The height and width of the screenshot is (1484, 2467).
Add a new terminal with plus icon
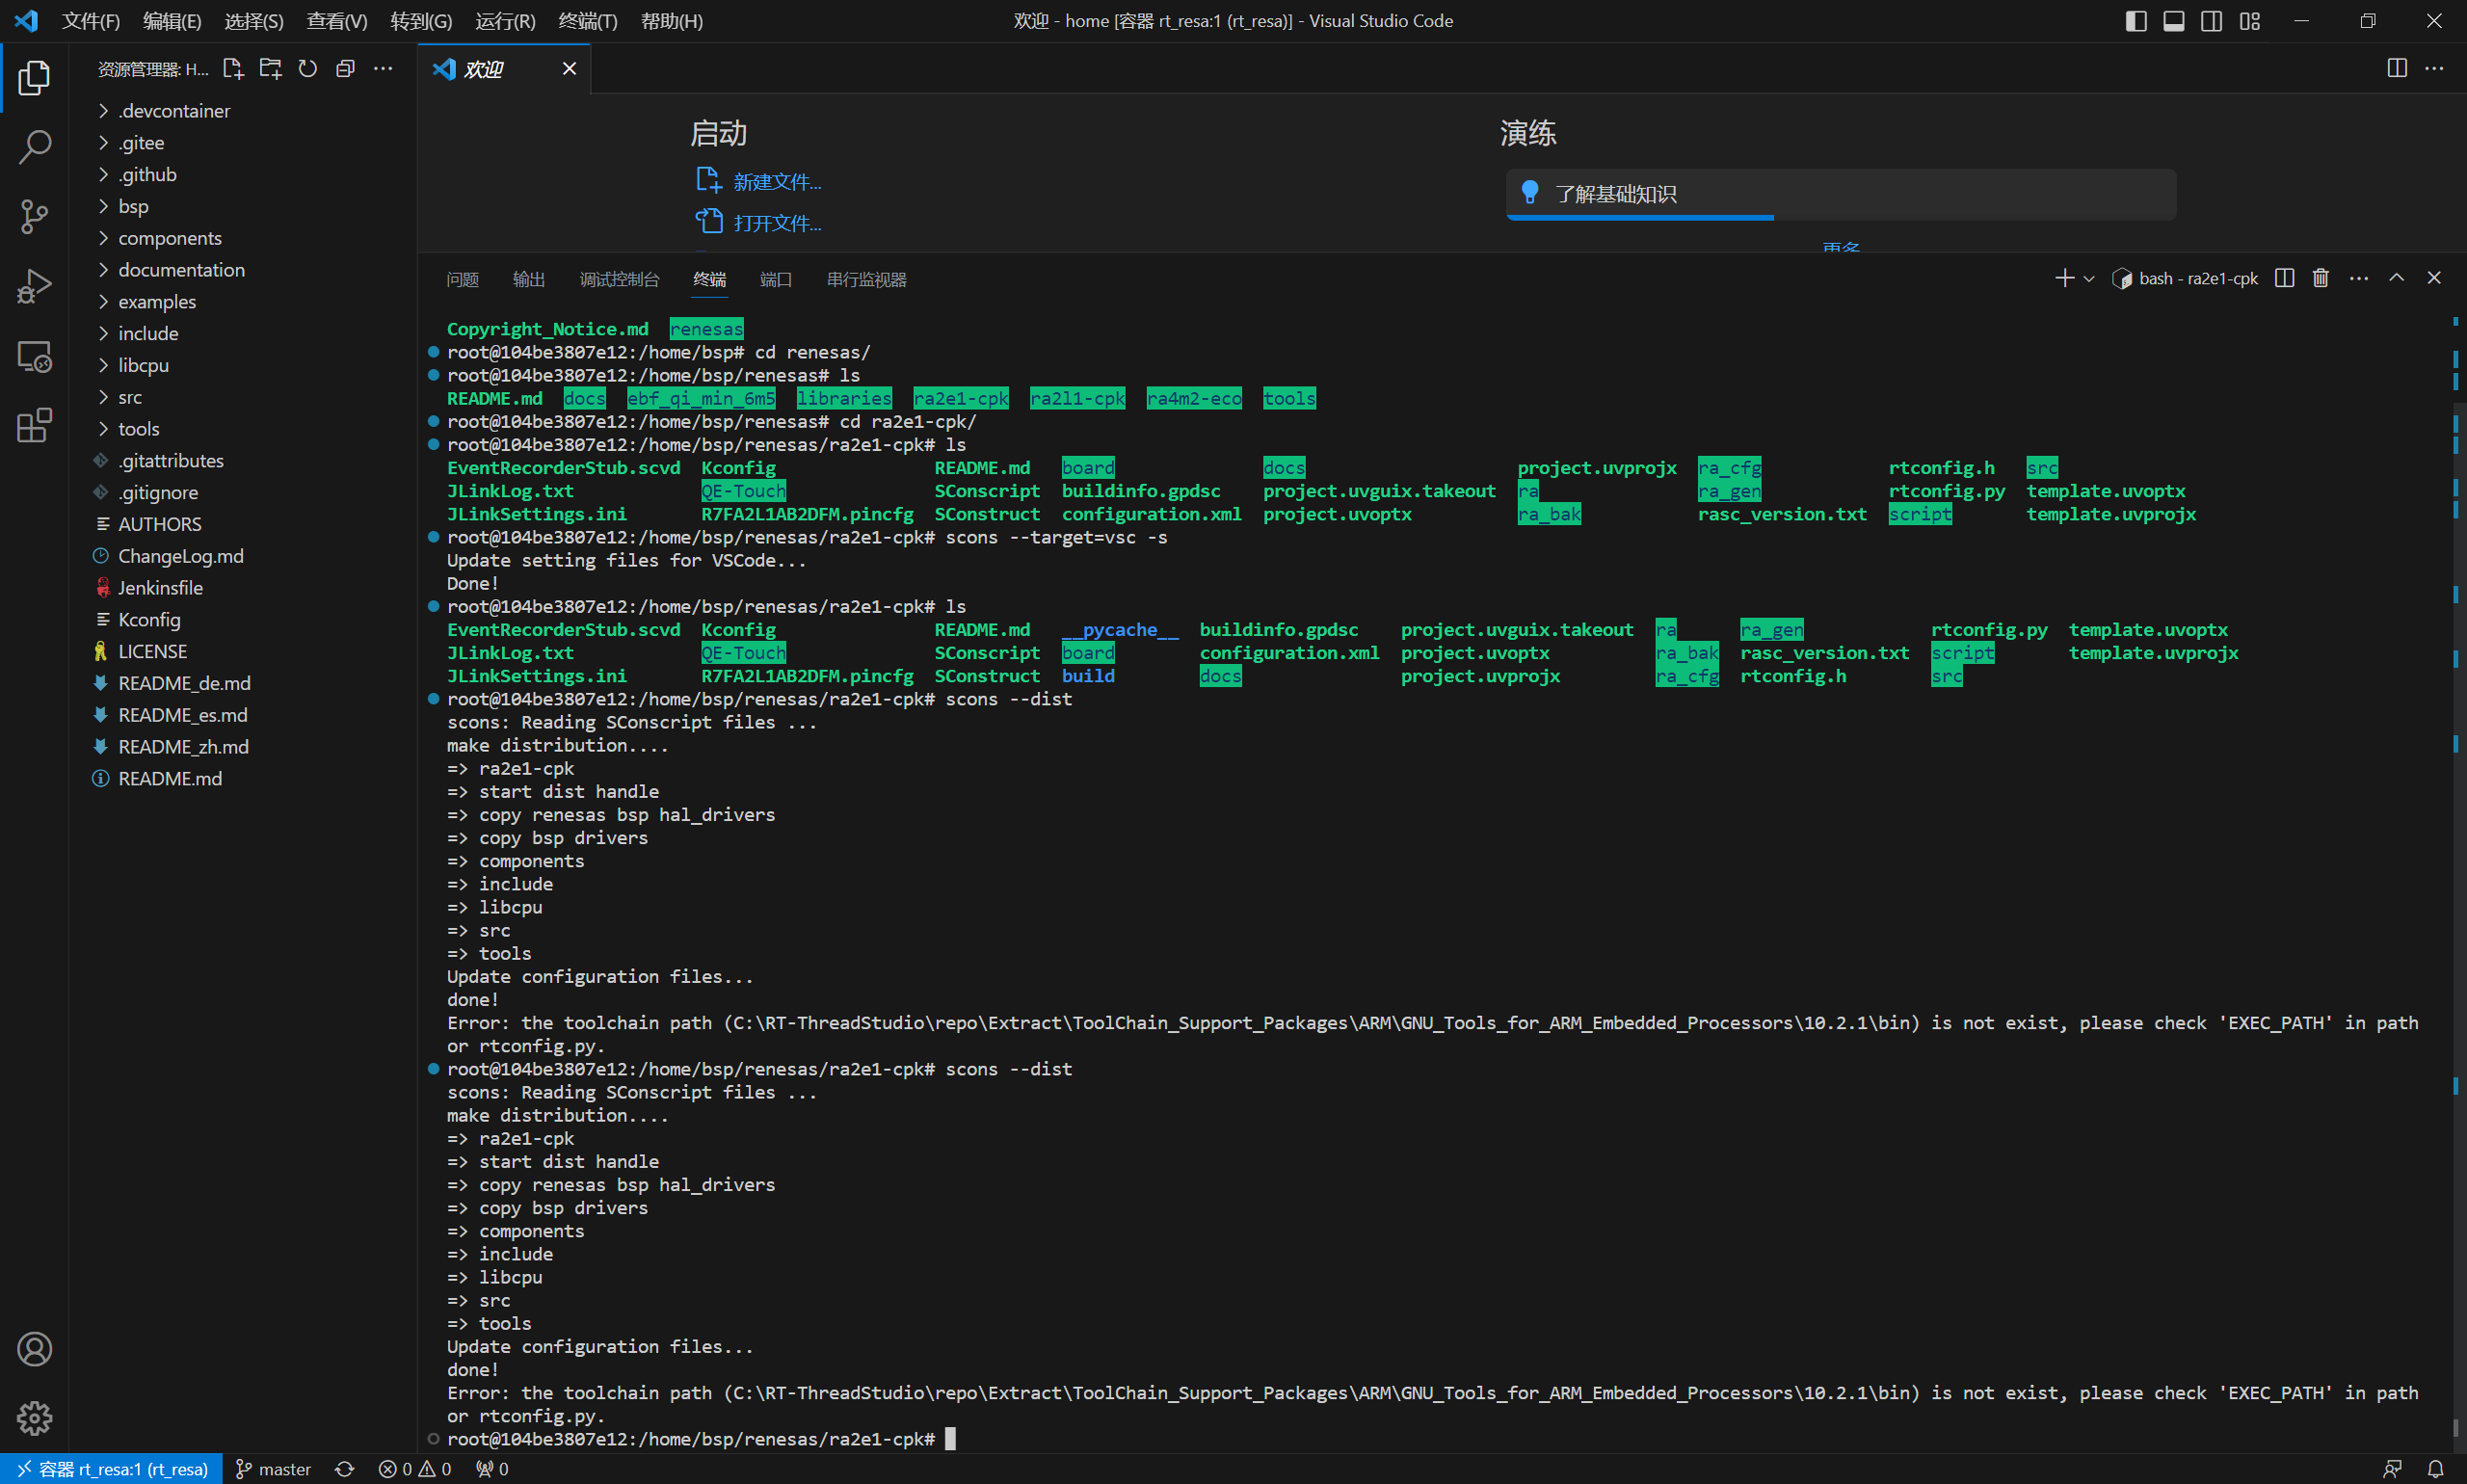pos(2064,278)
